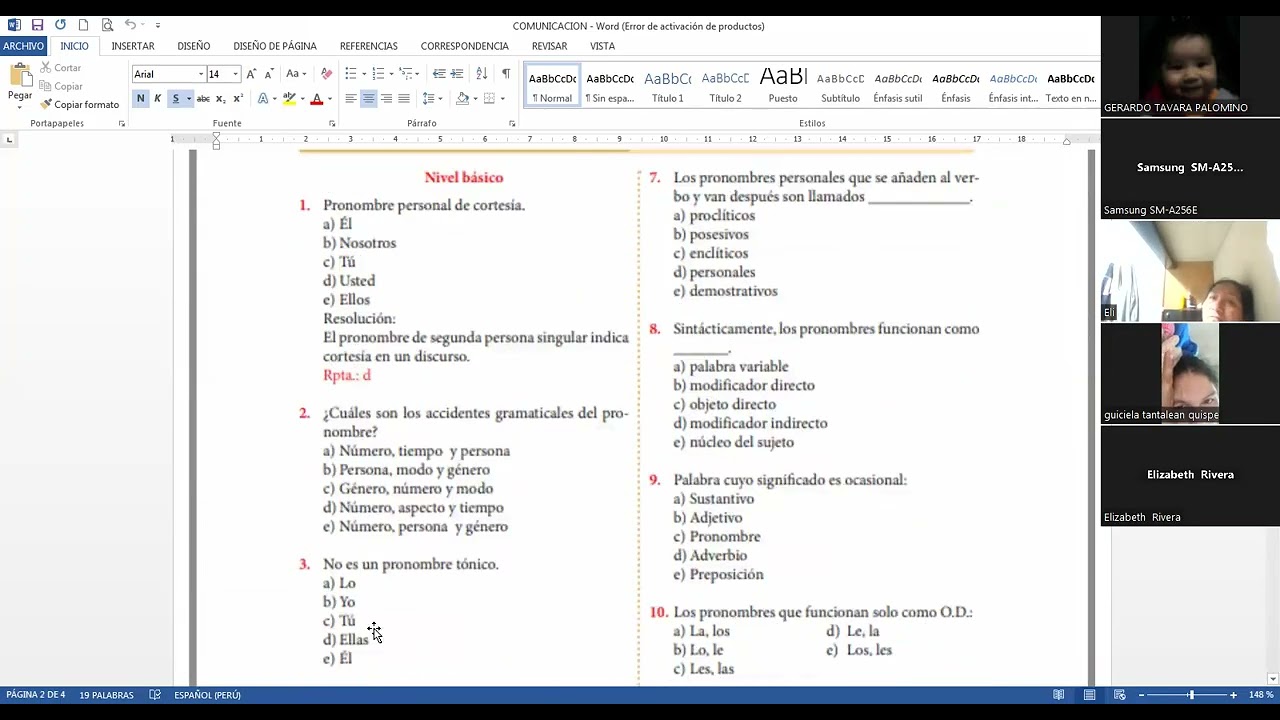Open the DISEÑO DE PÁGINA tab
This screenshot has width=1280, height=720.
point(275,46)
